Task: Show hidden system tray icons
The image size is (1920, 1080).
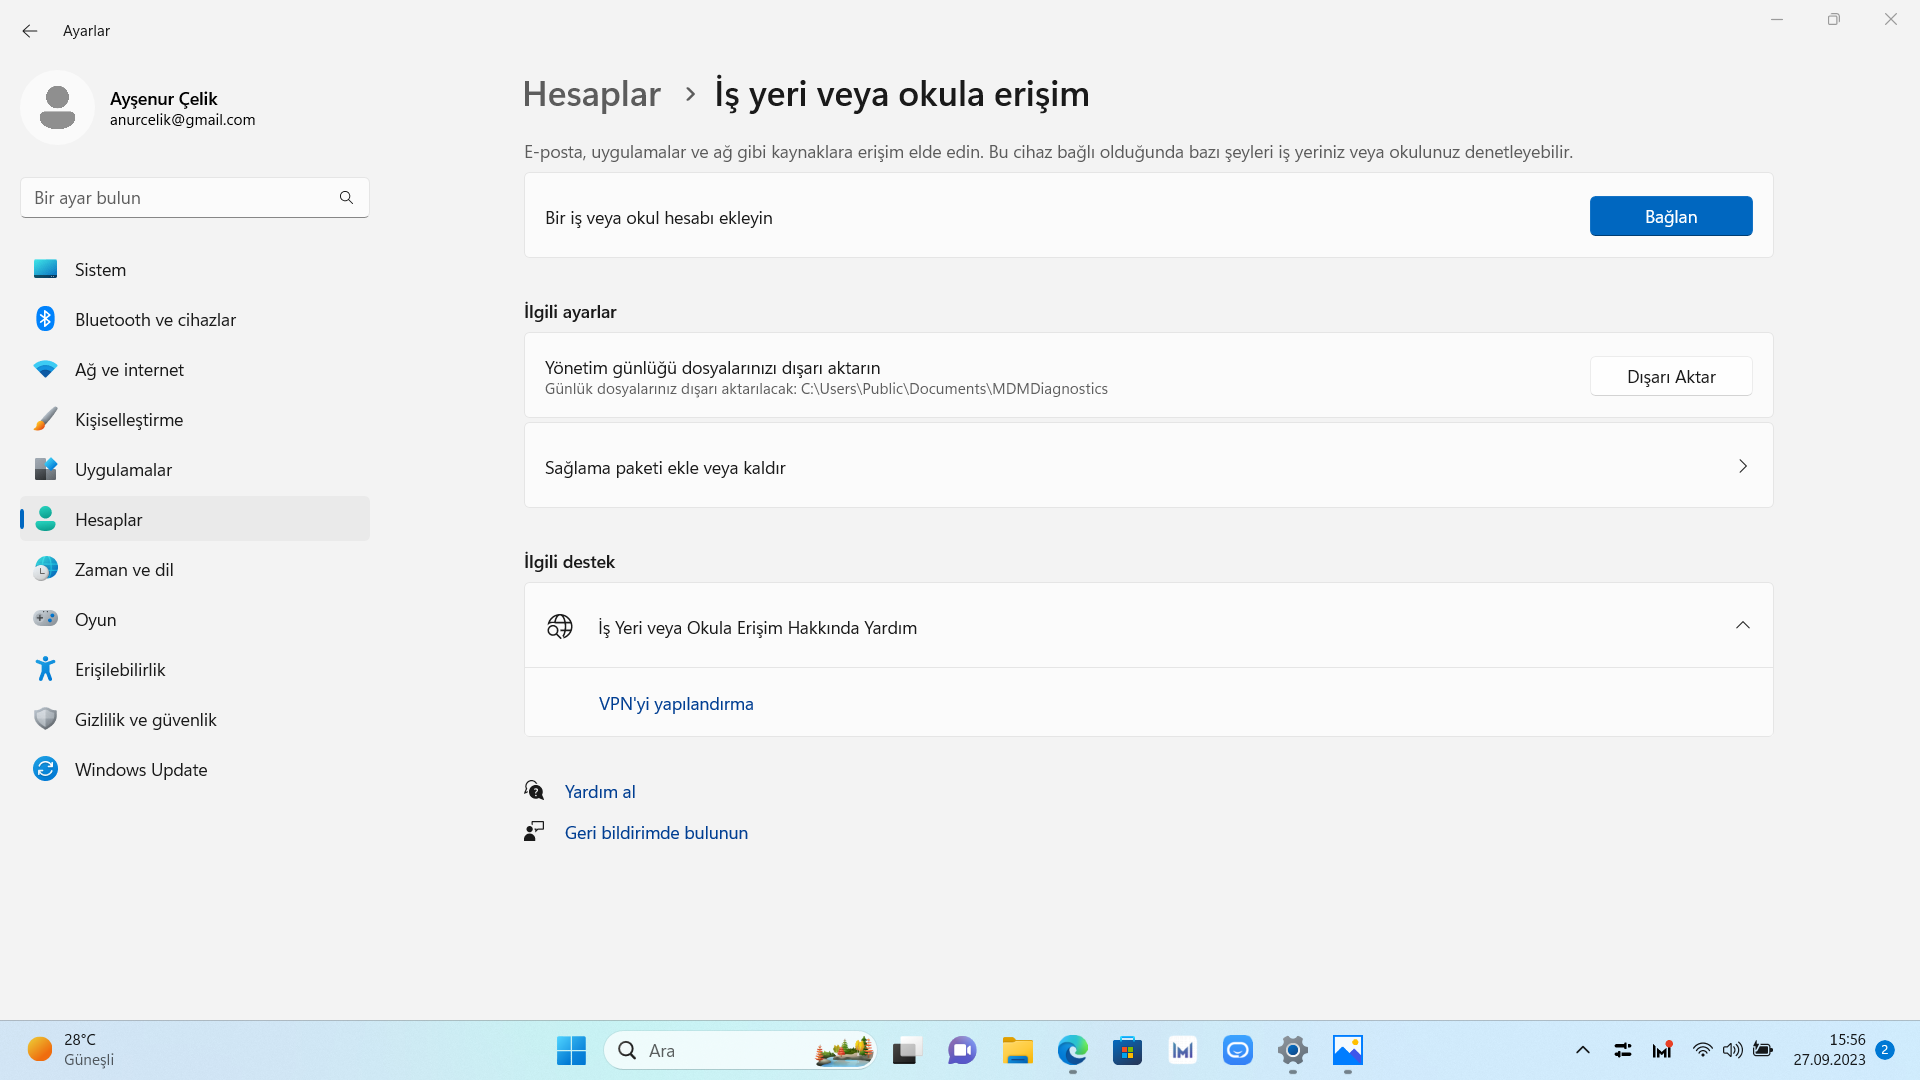Action: (x=1582, y=1050)
